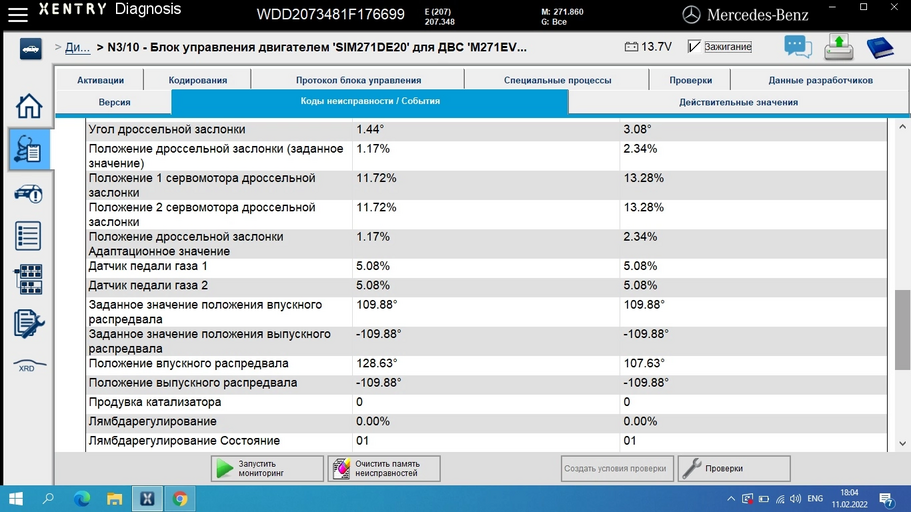Click value 128.63° in the table

(376, 363)
